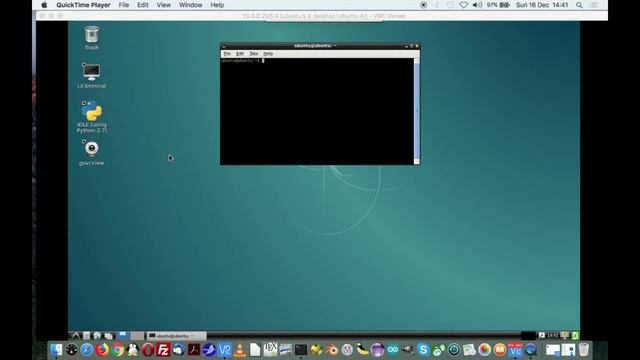Open Skype from the Dock
640x360 pixels.
click(423, 350)
